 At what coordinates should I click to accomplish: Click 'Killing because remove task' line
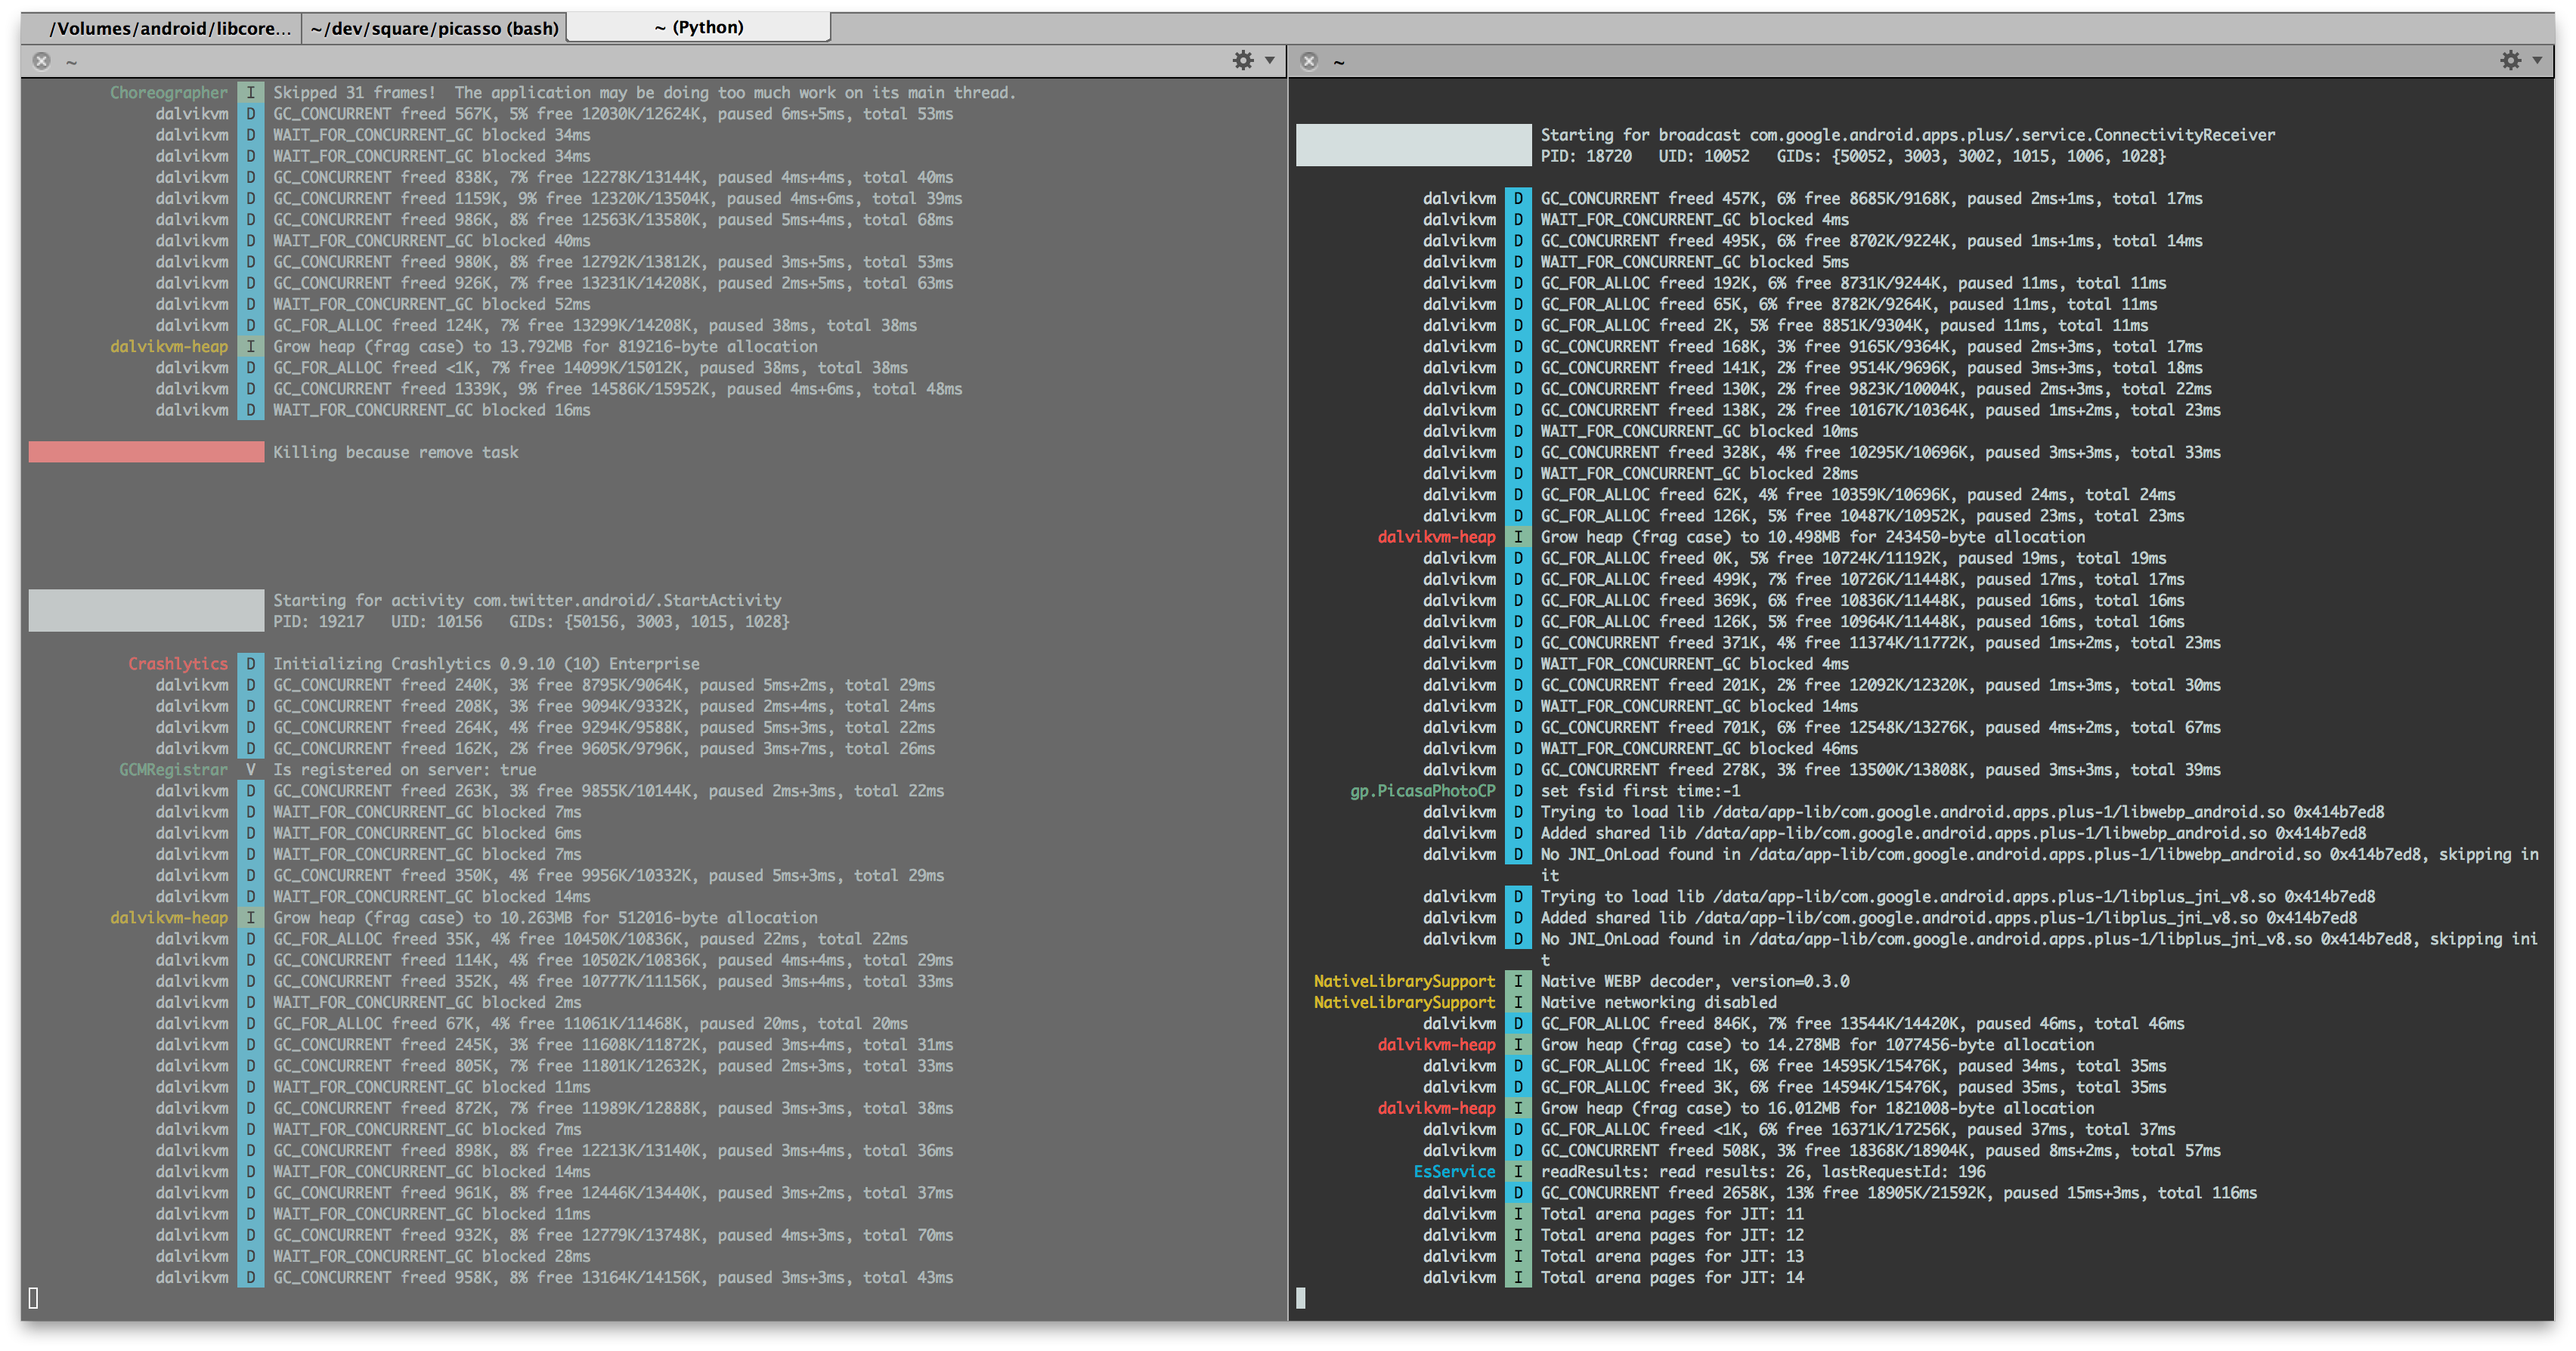tap(396, 452)
